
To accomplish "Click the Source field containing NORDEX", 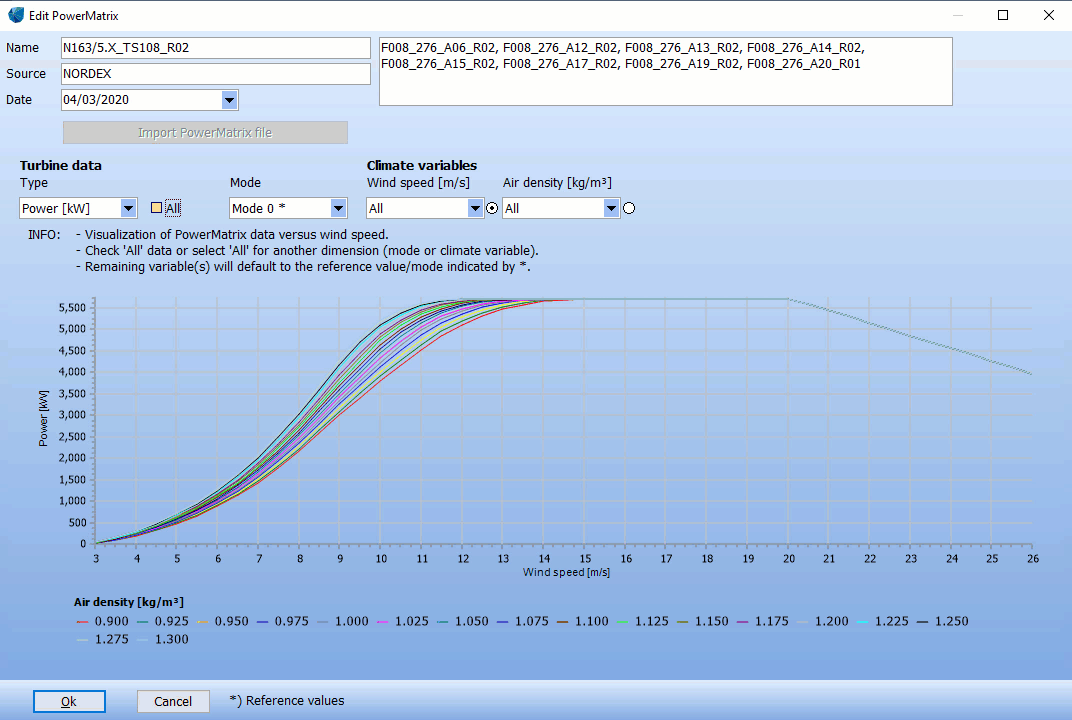I will coord(215,74).
